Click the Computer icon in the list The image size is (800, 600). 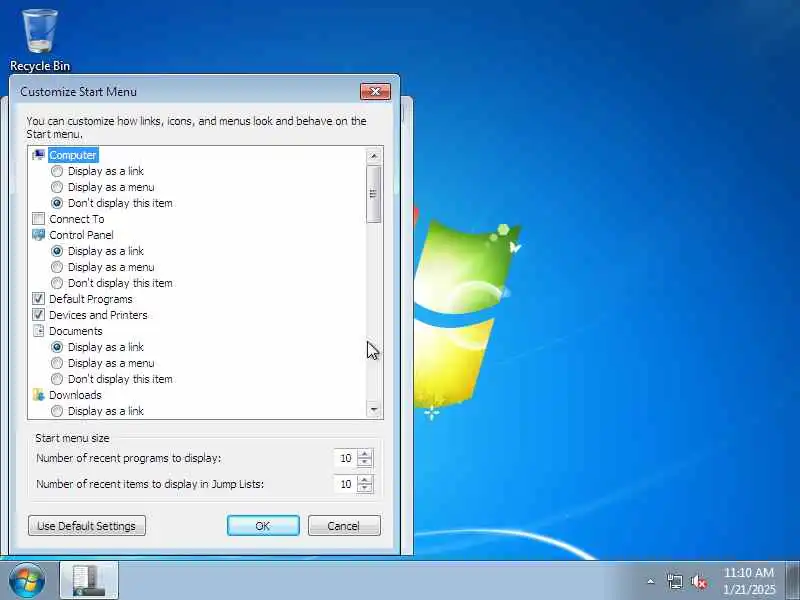point(38,155)
